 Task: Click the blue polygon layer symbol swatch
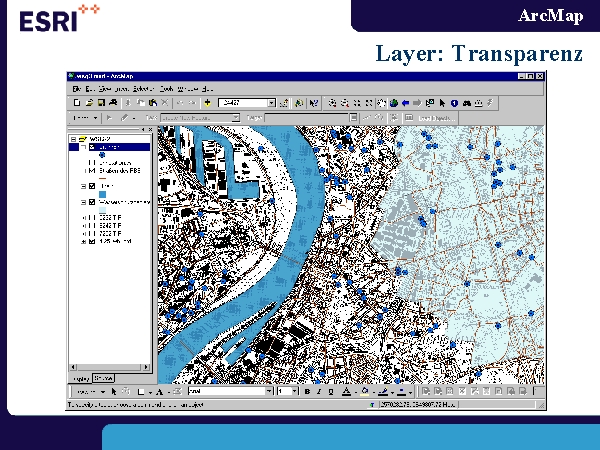pyautogui.click(x=104, y=194)
